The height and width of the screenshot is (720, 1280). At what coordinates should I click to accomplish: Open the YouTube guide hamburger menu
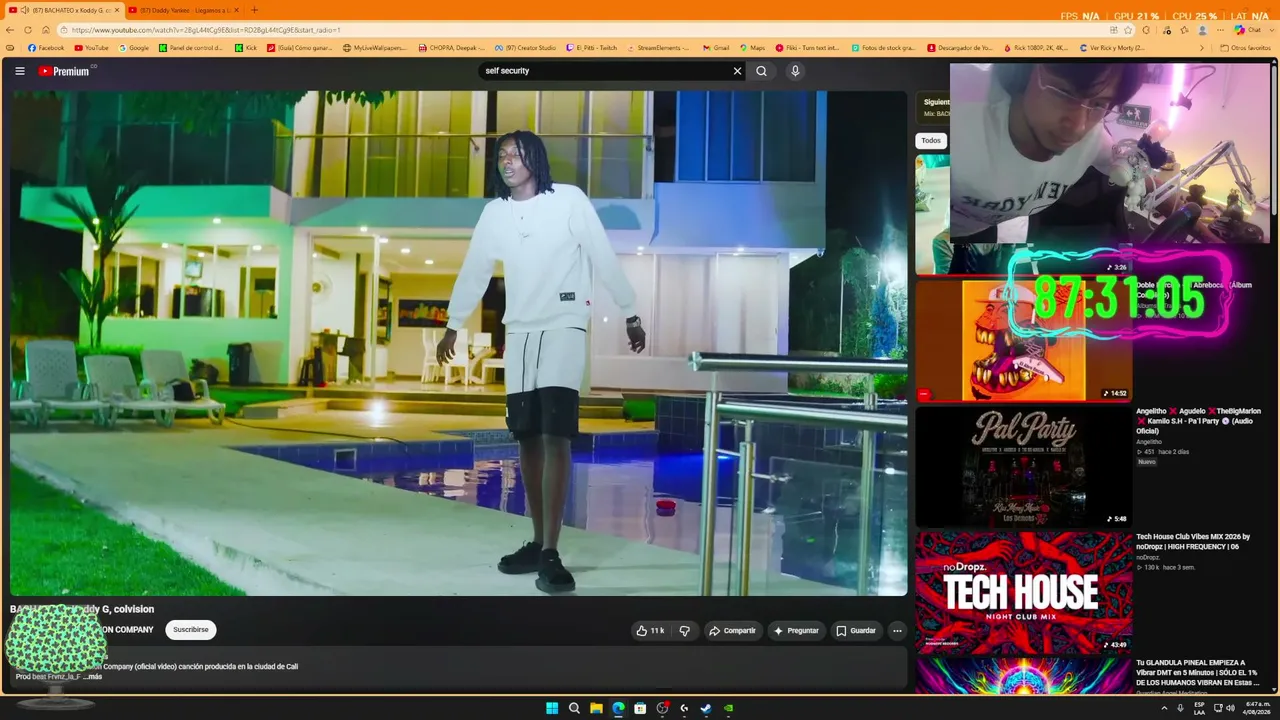click(x=20, y=71)
